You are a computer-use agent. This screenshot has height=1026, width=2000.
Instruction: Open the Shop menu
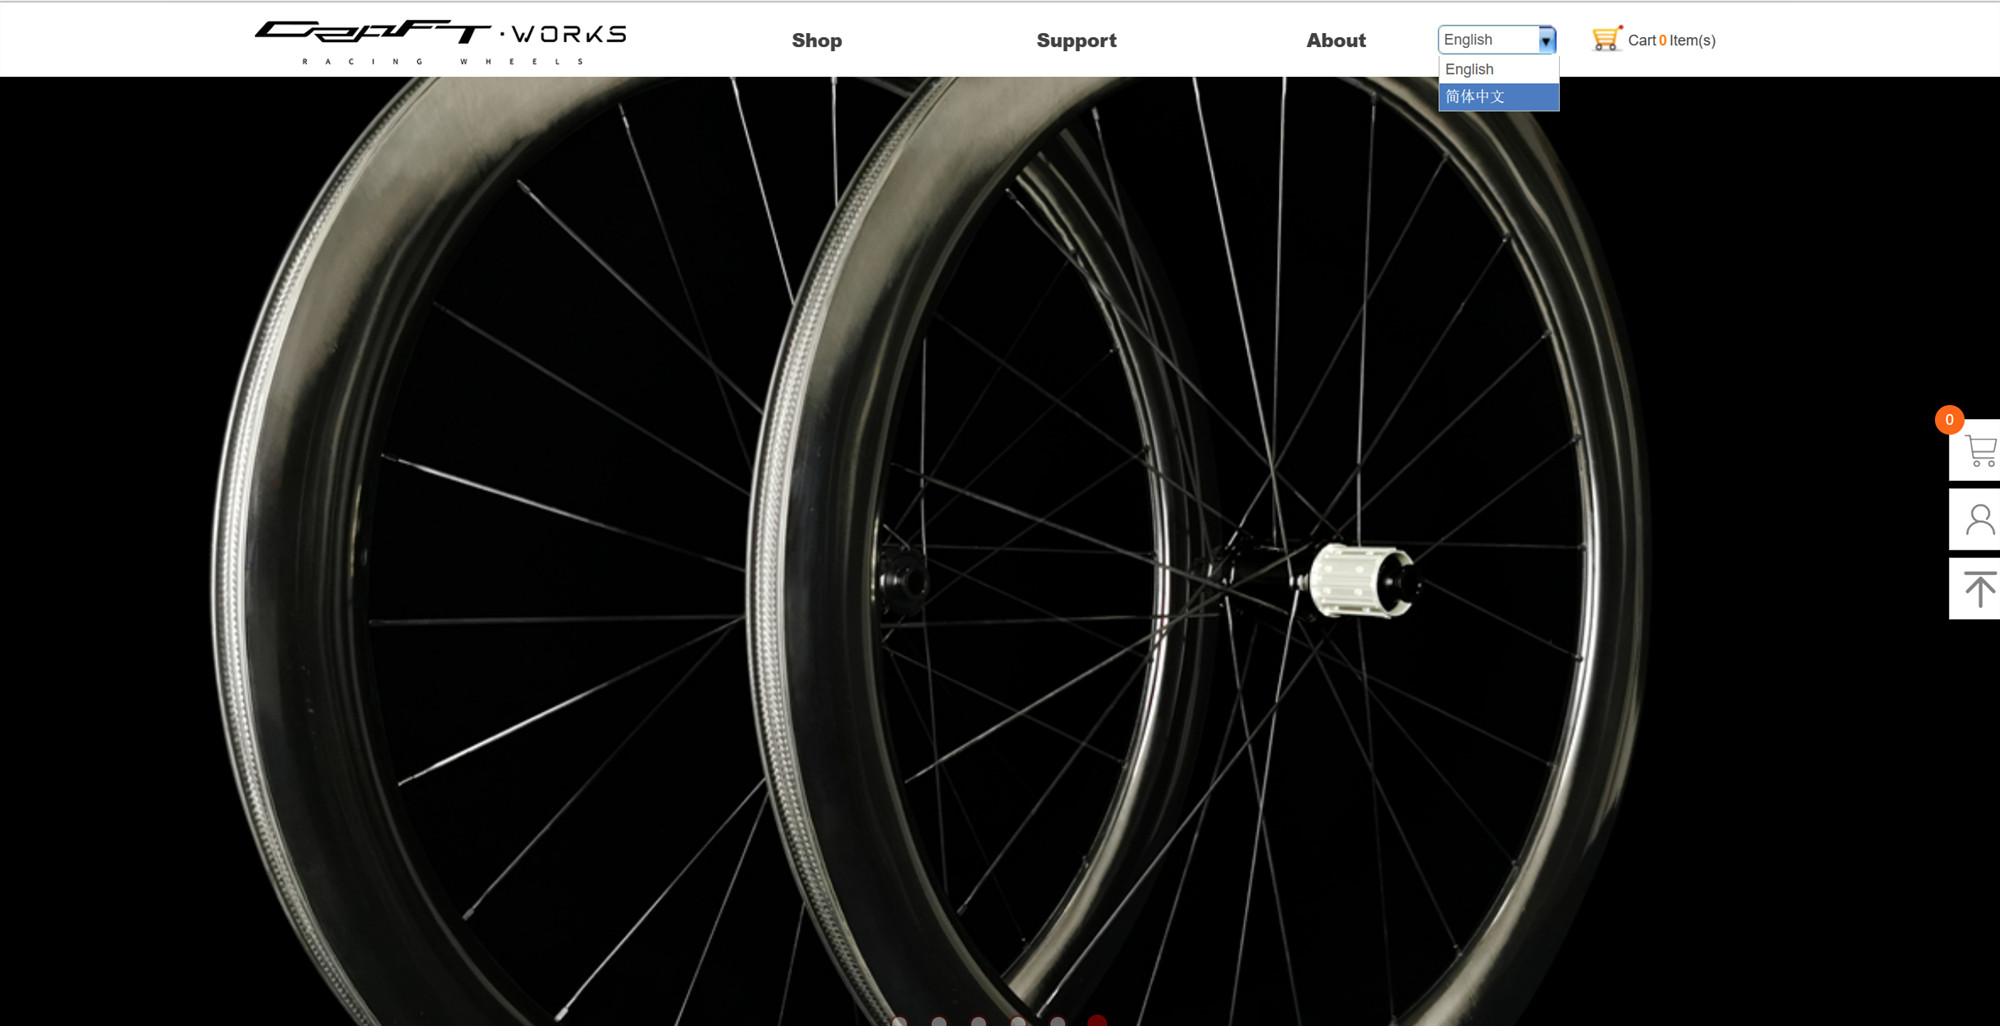click(817, 41)
